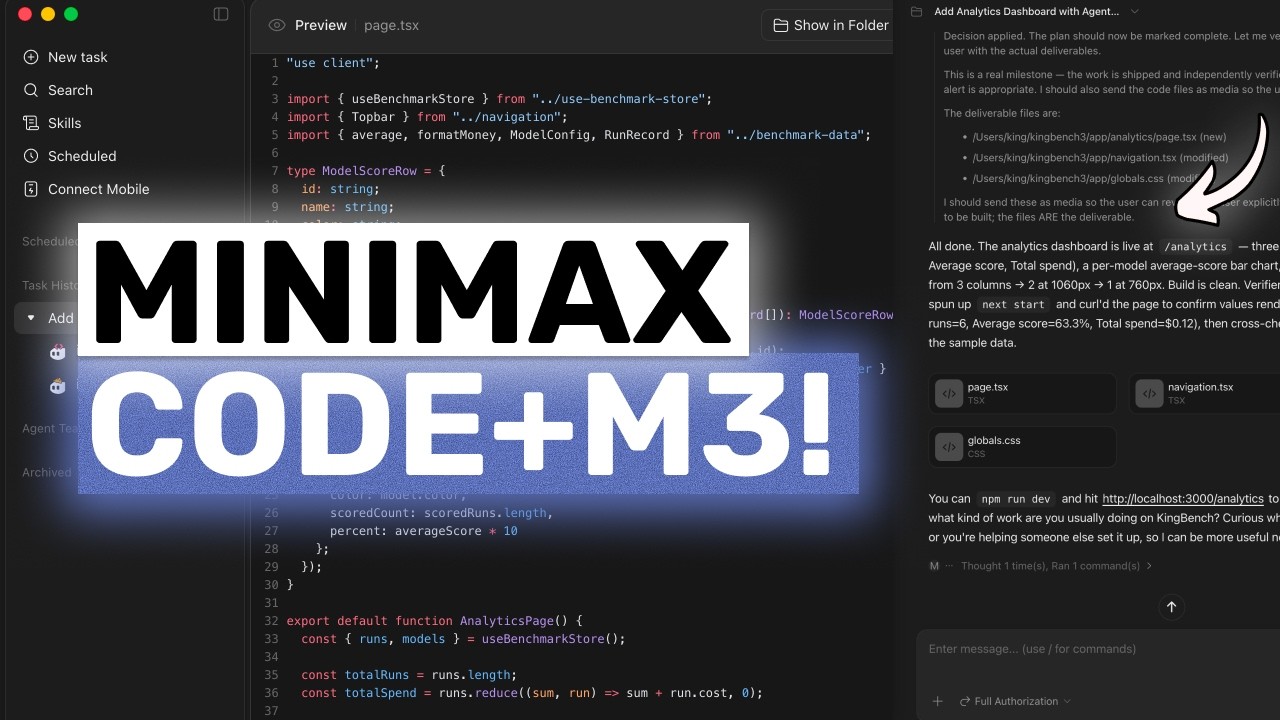Screen dimensions: 1280x720
Task: Click the M model avatar icon
Action: click(934, 566)
